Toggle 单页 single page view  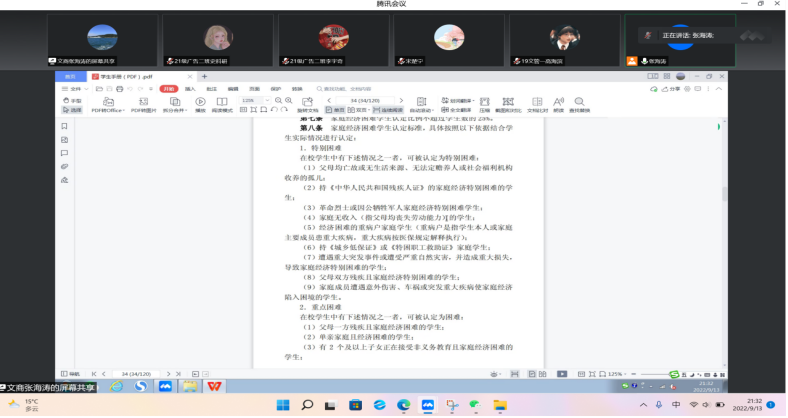(337, 110)
